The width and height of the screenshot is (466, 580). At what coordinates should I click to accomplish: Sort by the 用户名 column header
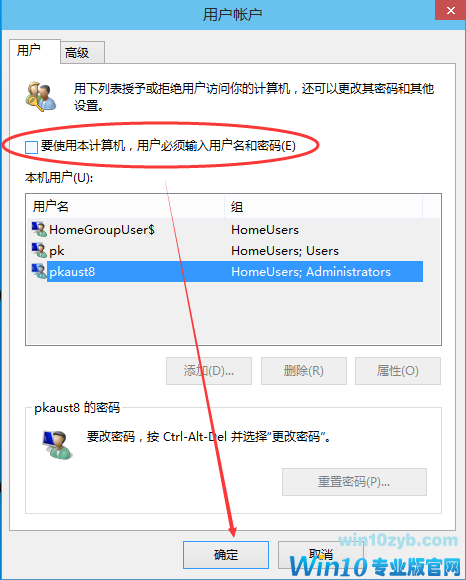126,206
